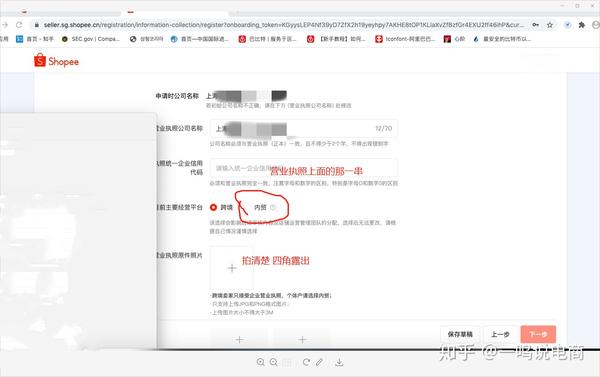Proceed with the 下一步 button
Image resolution: width=600 pixels, height=377 pixels.
click(538, 334)
